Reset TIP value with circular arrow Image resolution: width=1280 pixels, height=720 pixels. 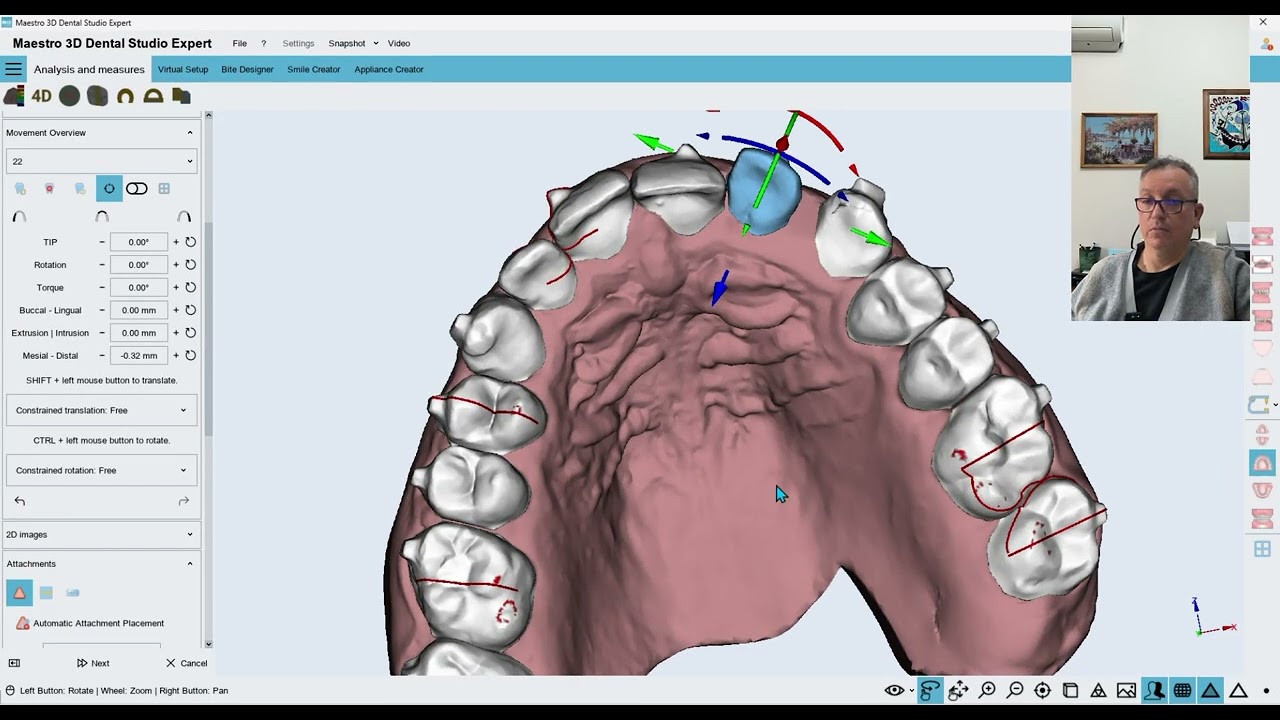click(190, 242)
